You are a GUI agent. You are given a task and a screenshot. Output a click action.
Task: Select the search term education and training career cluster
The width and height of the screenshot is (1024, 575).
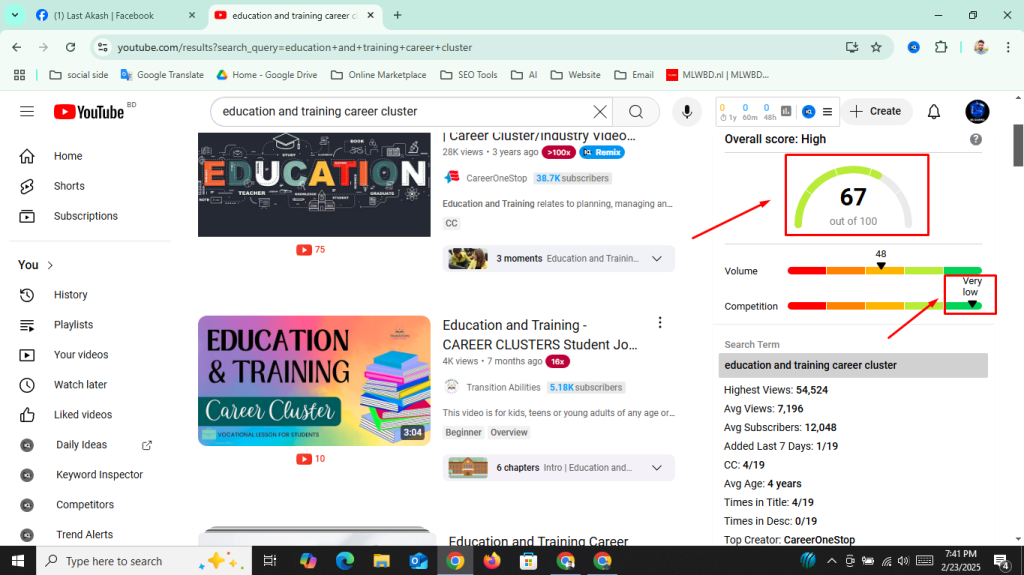click(x=853, y=365)
